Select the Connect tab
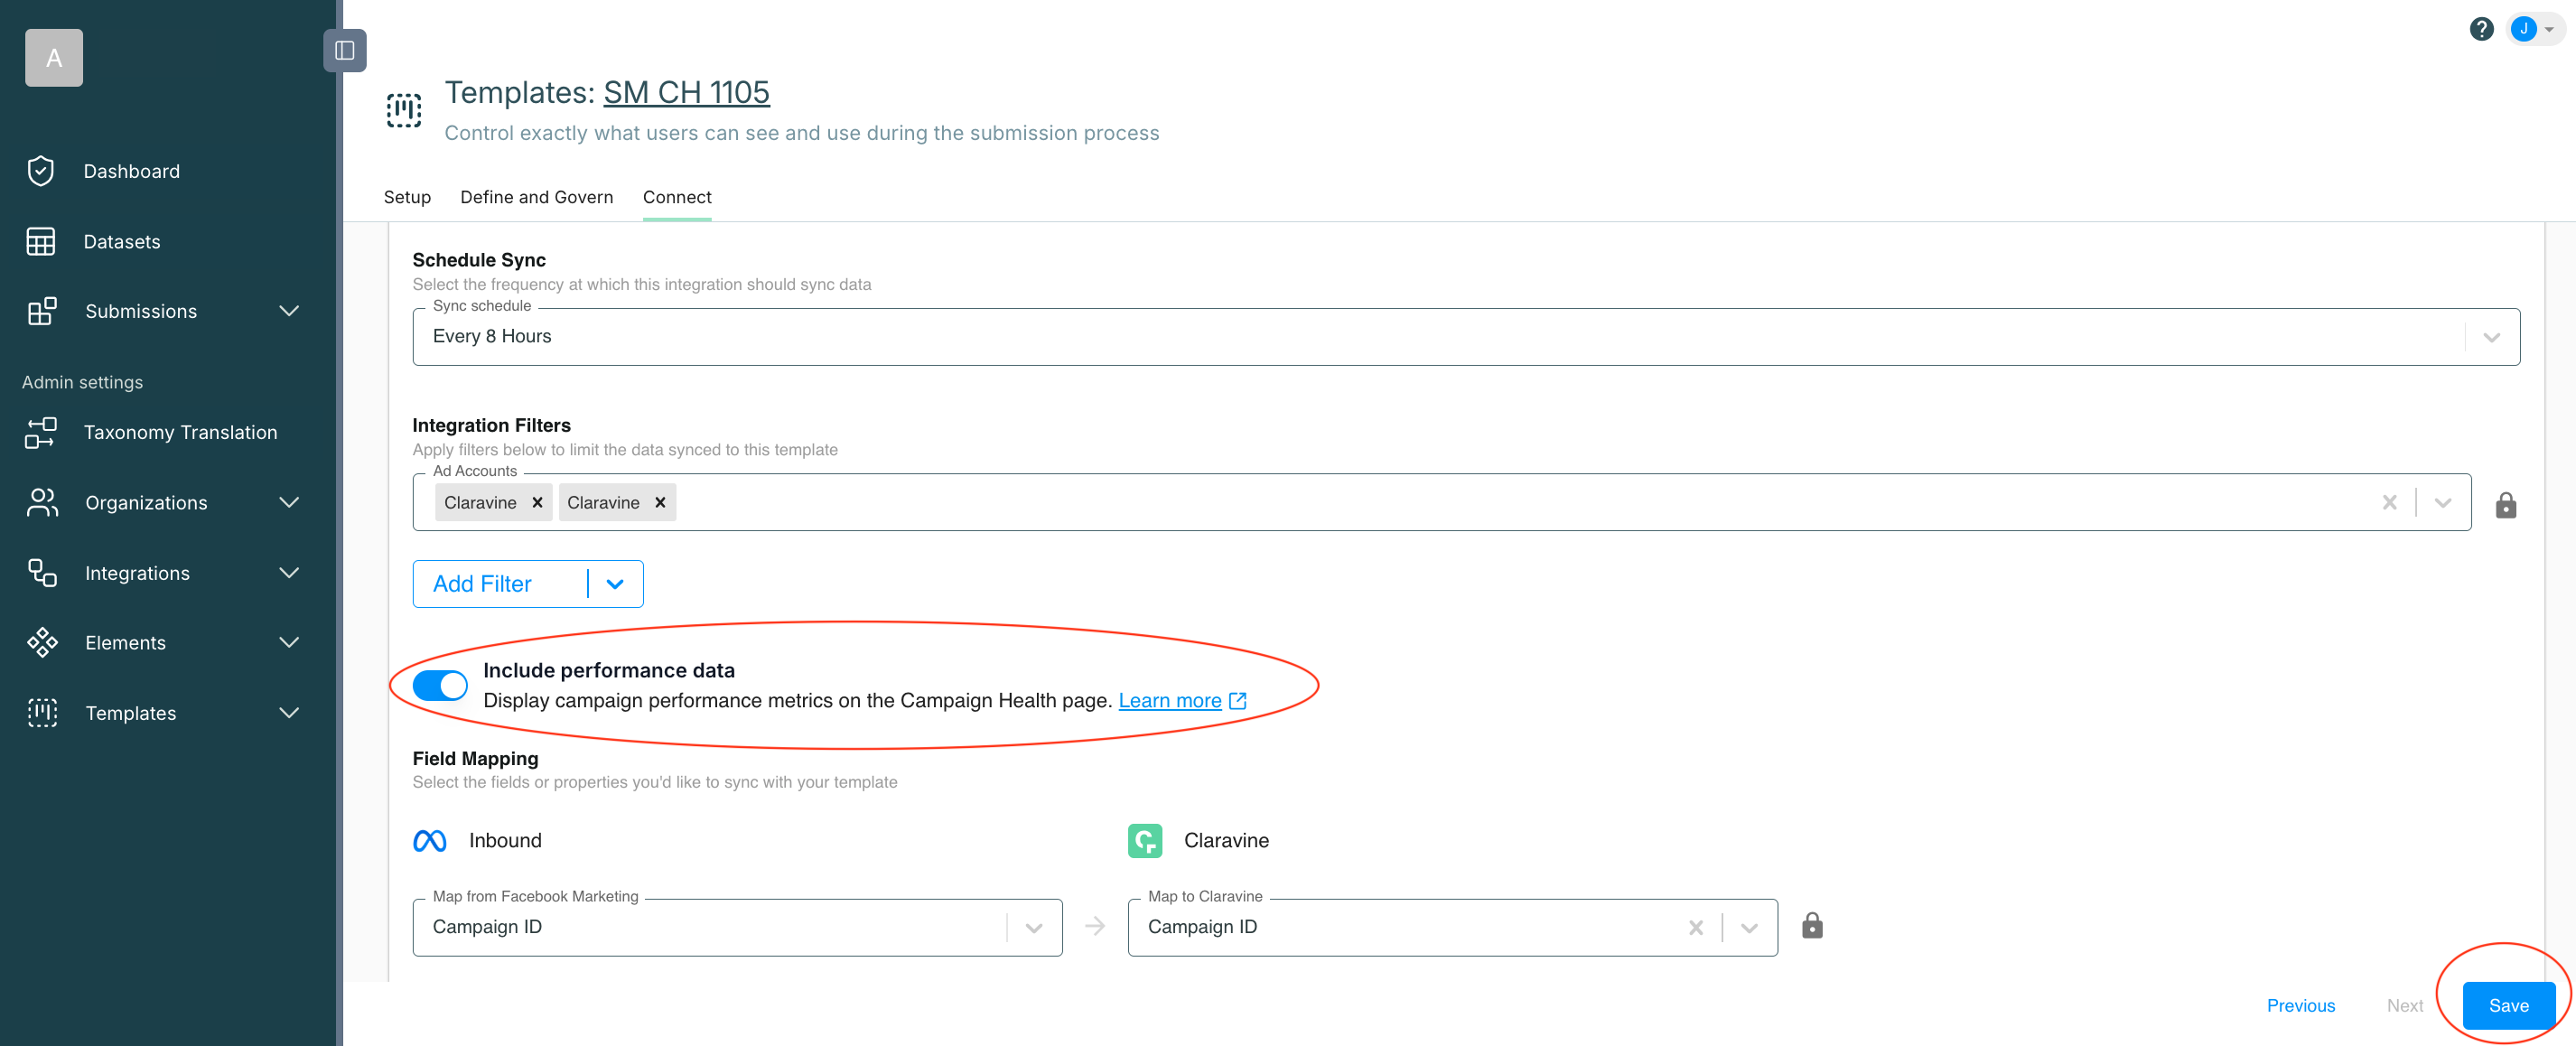The image size is (2576, 1046). coord(677,197)
